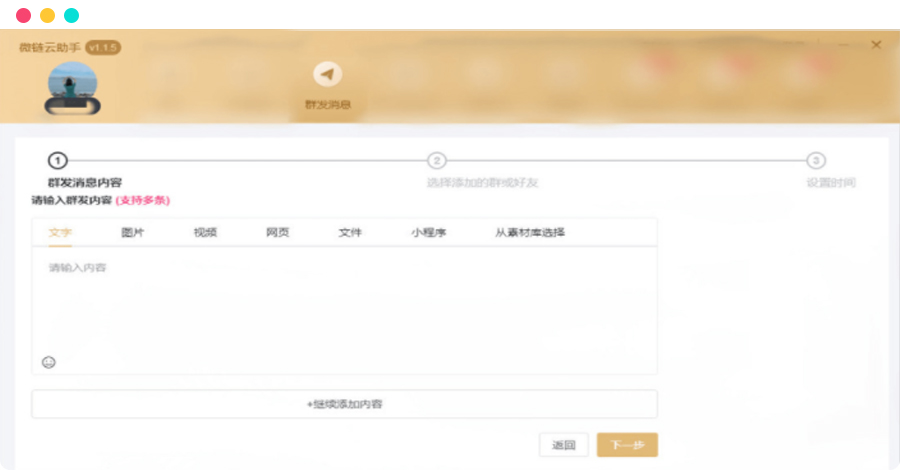Select the 网页 tab

[278, 232]
